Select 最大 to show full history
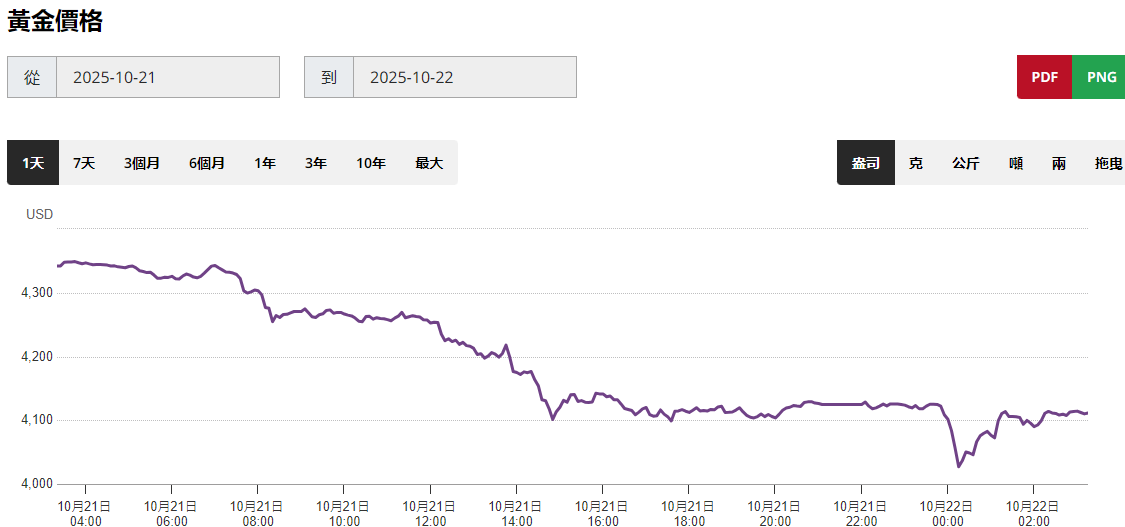 coord(429,163)
